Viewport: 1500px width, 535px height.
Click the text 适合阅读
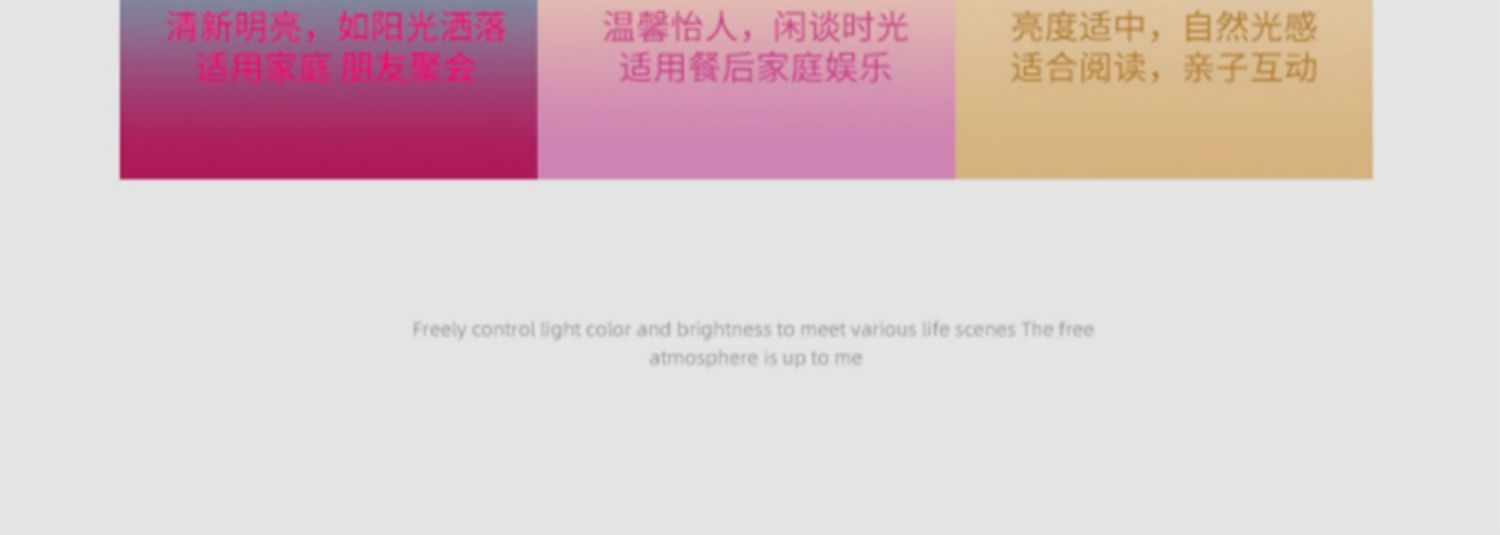coord(1078,69)
